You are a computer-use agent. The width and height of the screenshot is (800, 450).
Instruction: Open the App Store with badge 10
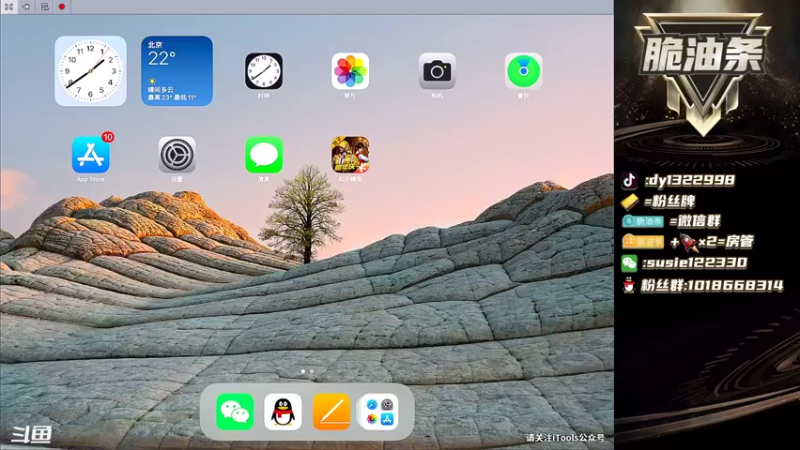91,155
